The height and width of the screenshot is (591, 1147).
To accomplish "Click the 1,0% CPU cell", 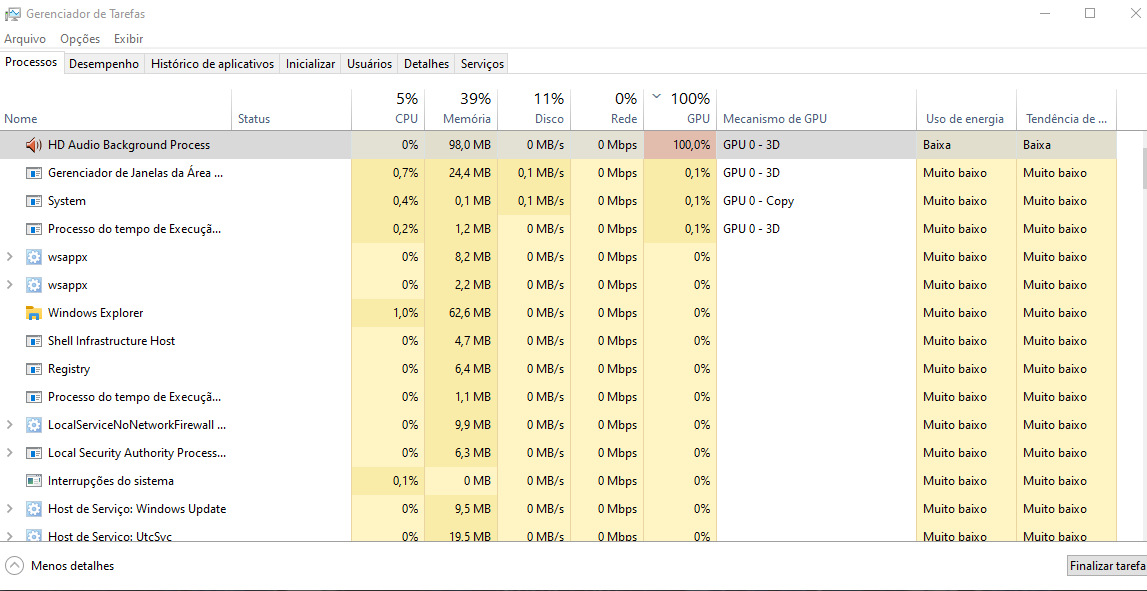I will (388, 313).
